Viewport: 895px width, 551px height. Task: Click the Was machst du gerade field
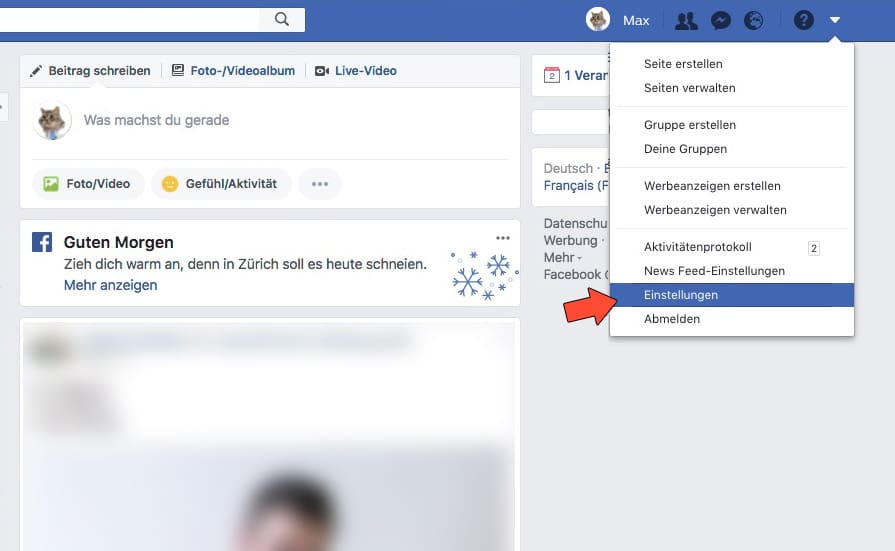[x=156, y=120]
